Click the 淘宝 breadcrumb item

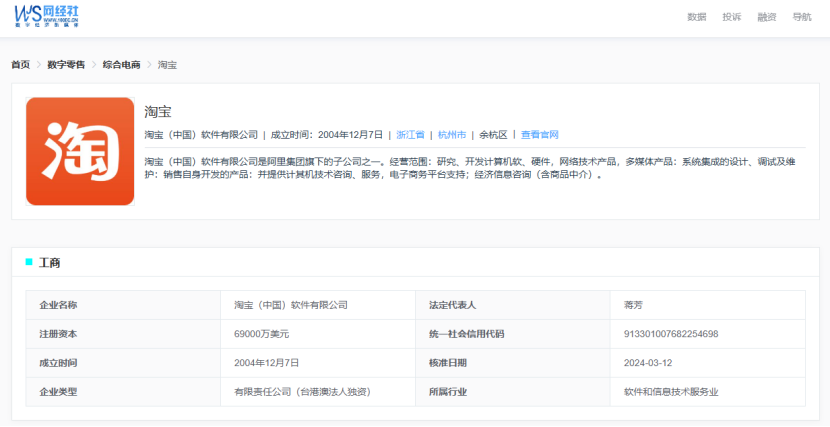click(x=167, y=65)
